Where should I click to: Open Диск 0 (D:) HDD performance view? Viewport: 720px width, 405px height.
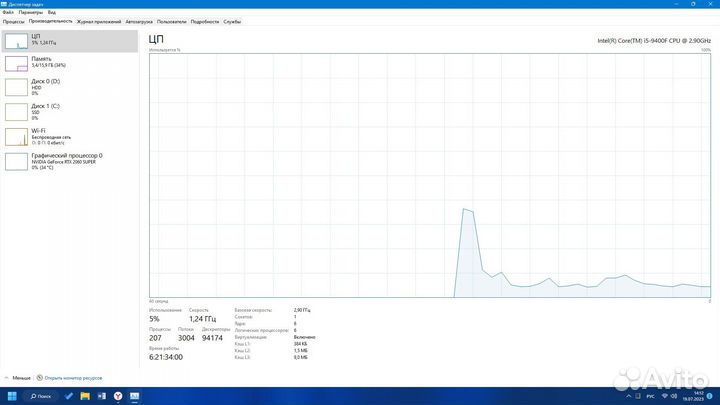pyautogui.click(x=70, y=87)
